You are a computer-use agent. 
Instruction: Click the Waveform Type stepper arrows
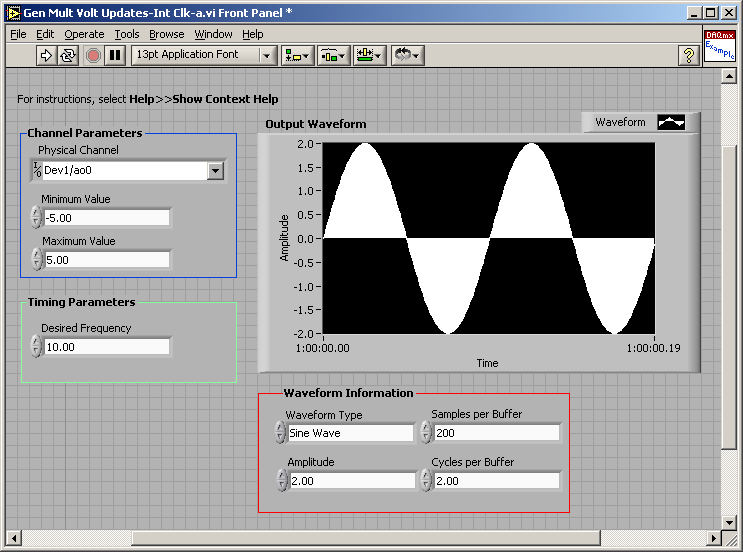pos(281,433)
